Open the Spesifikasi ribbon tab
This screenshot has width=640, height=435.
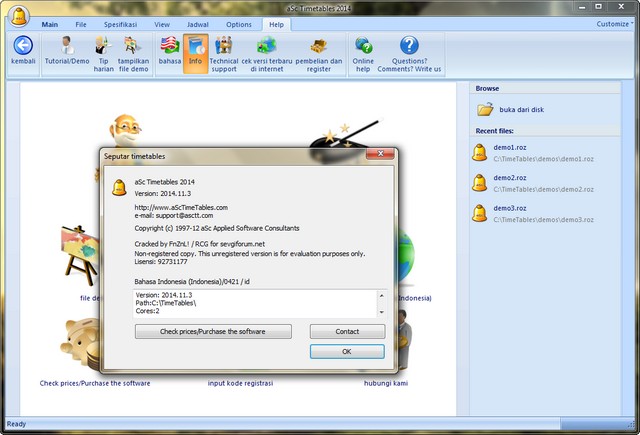(x=120, y=24)
